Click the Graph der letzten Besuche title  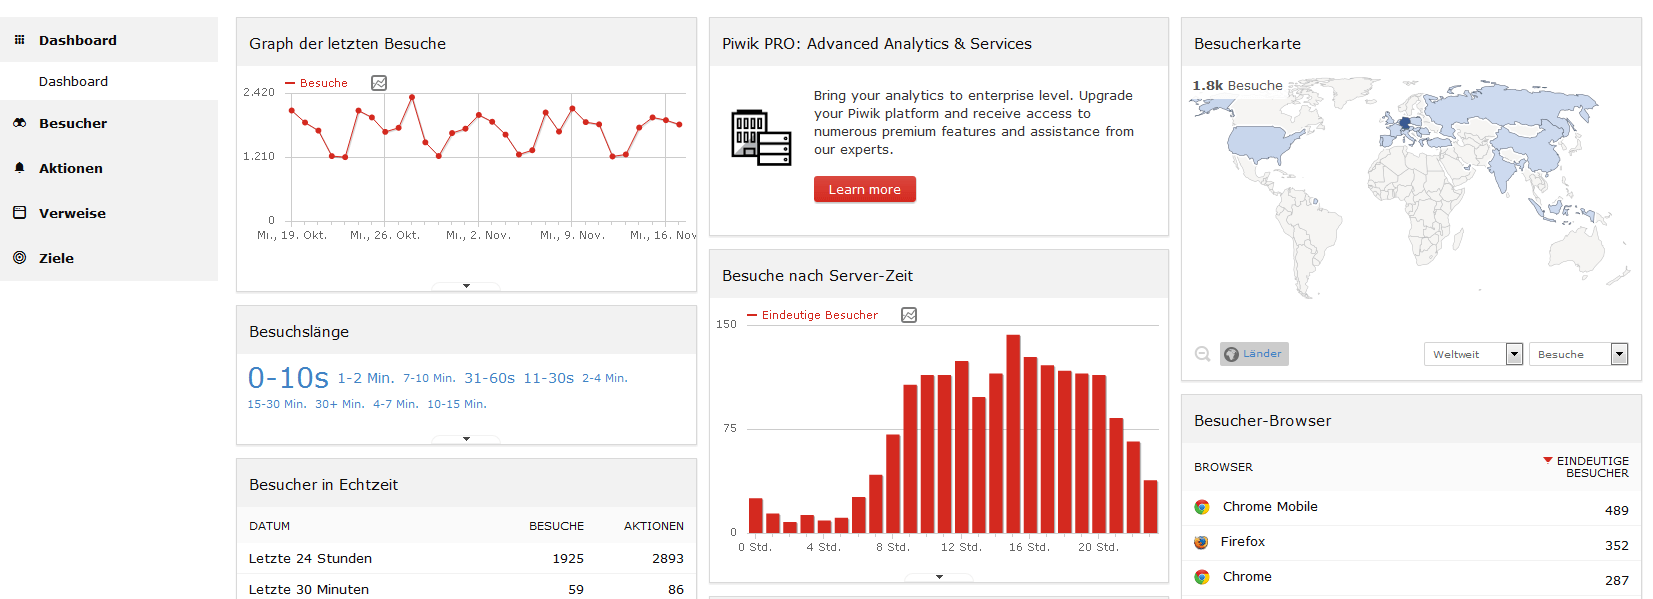click(348, 43)
